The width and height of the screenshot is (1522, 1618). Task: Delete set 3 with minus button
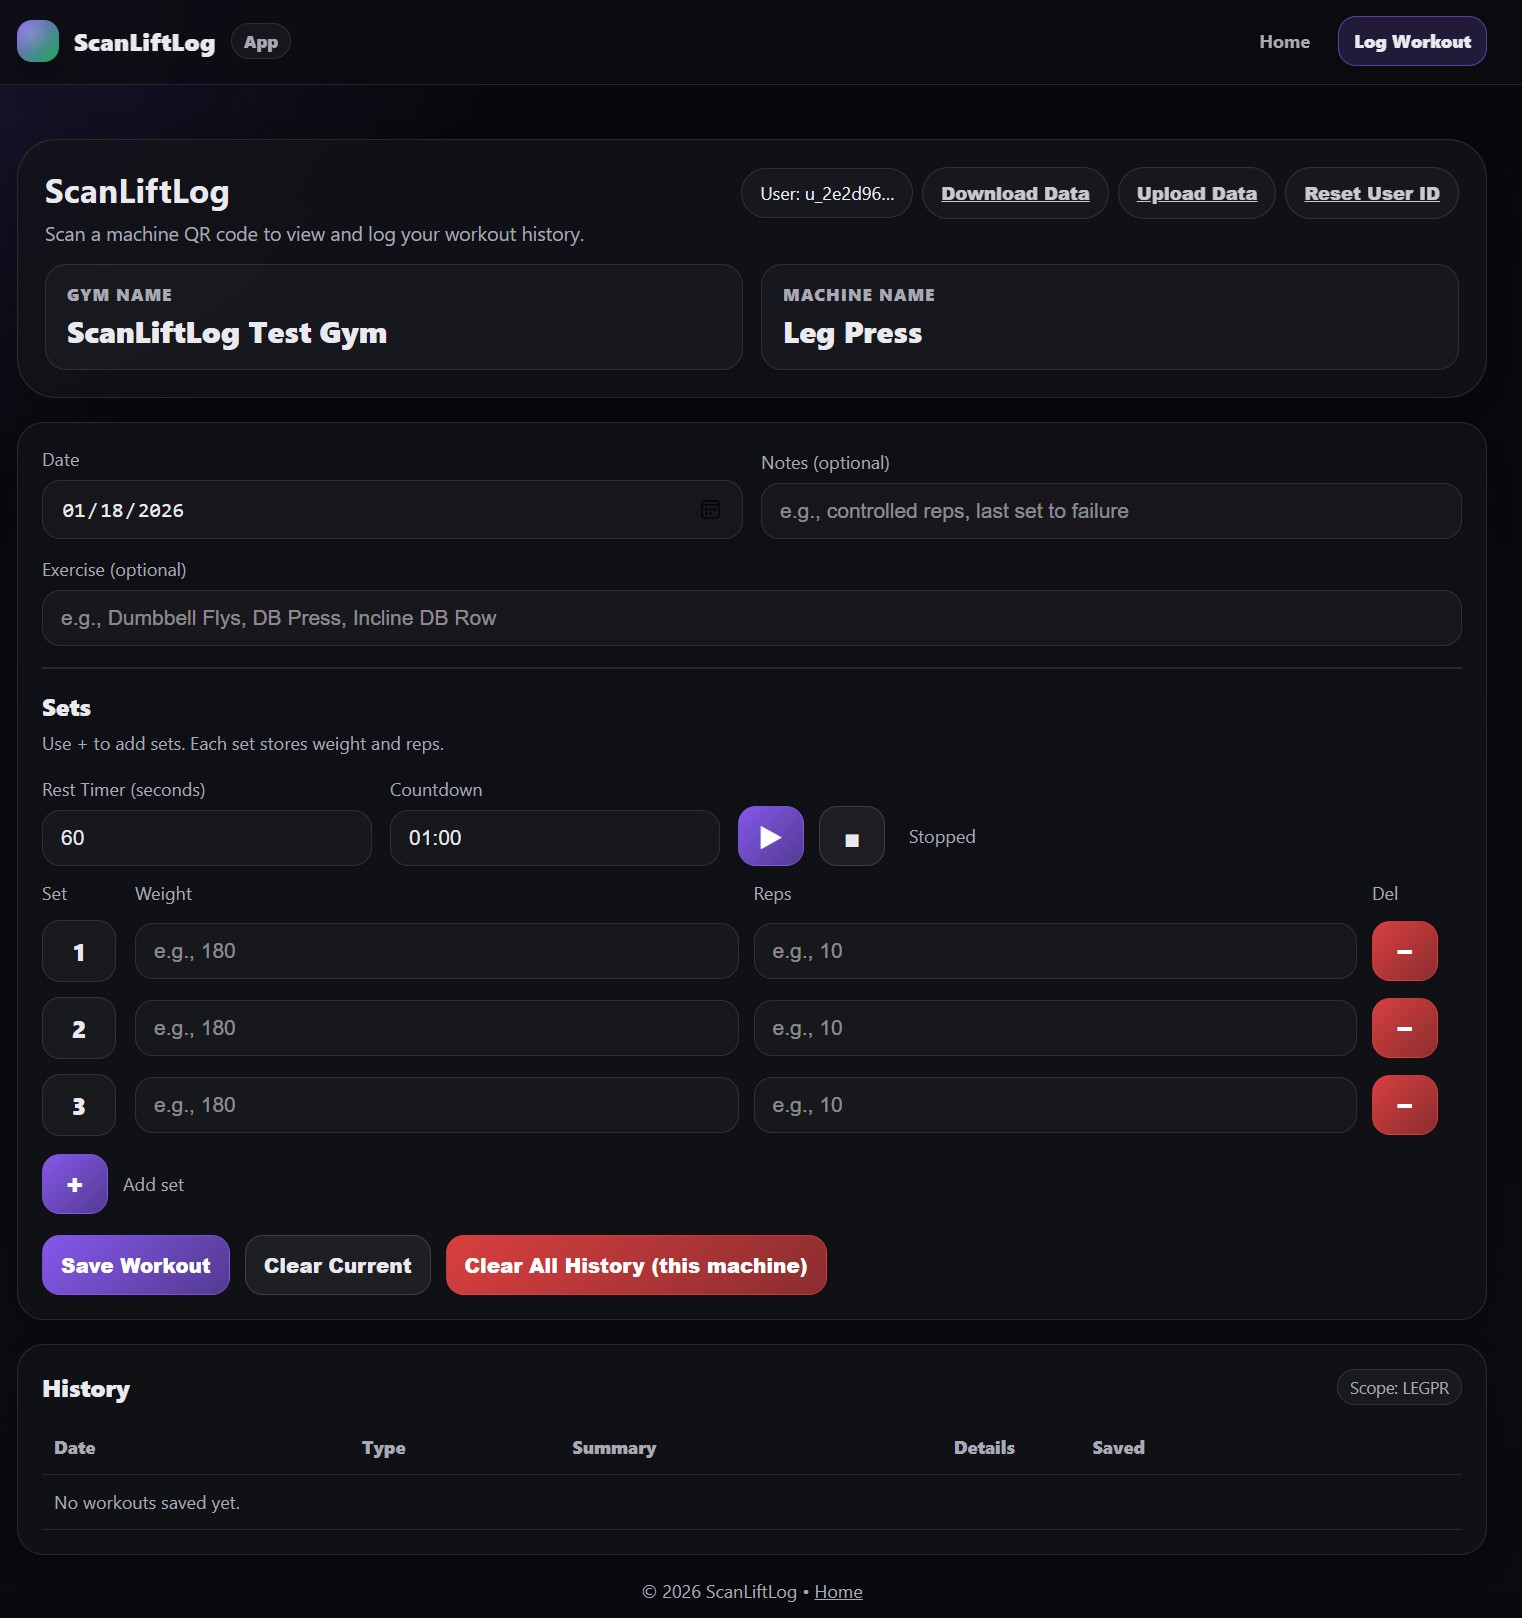[x=1404, y=1105]
